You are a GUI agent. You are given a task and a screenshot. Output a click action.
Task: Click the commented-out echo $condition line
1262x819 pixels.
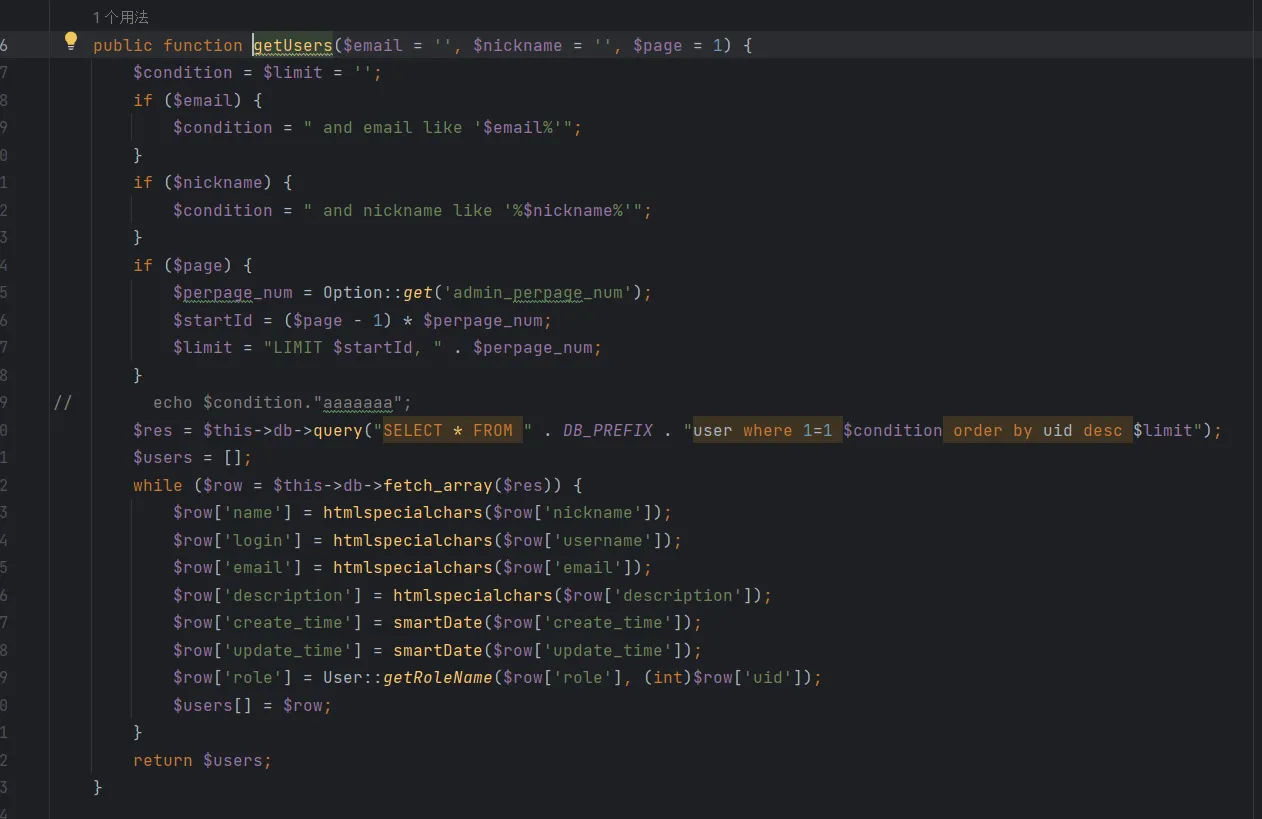pyautogui.click(x=281, y=402)
